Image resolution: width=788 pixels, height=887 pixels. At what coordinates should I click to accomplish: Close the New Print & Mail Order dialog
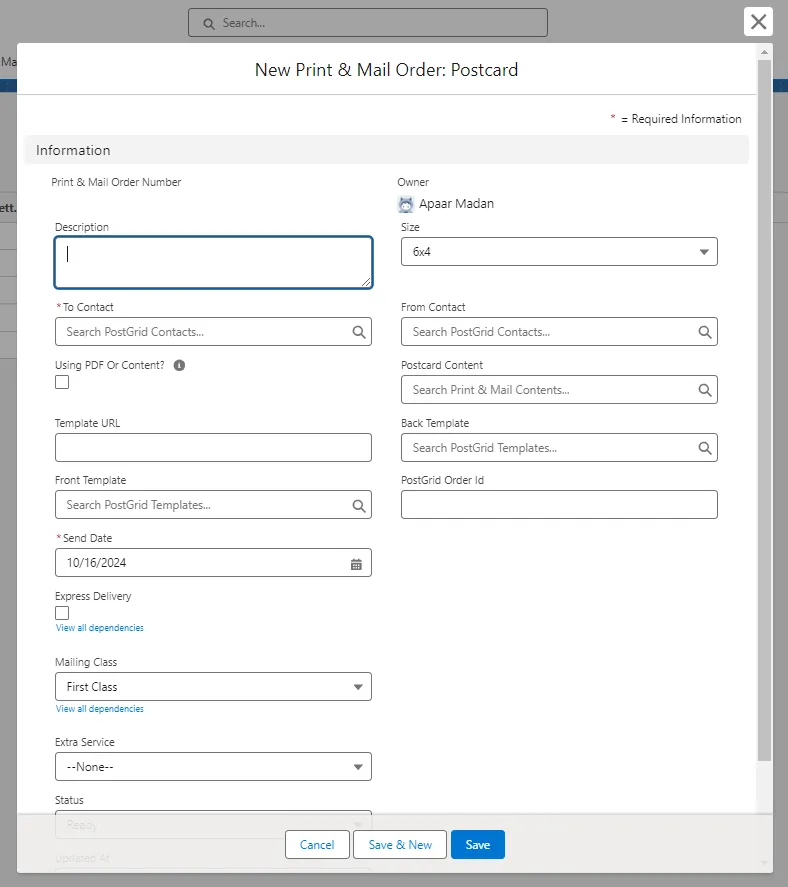(758, 22)
